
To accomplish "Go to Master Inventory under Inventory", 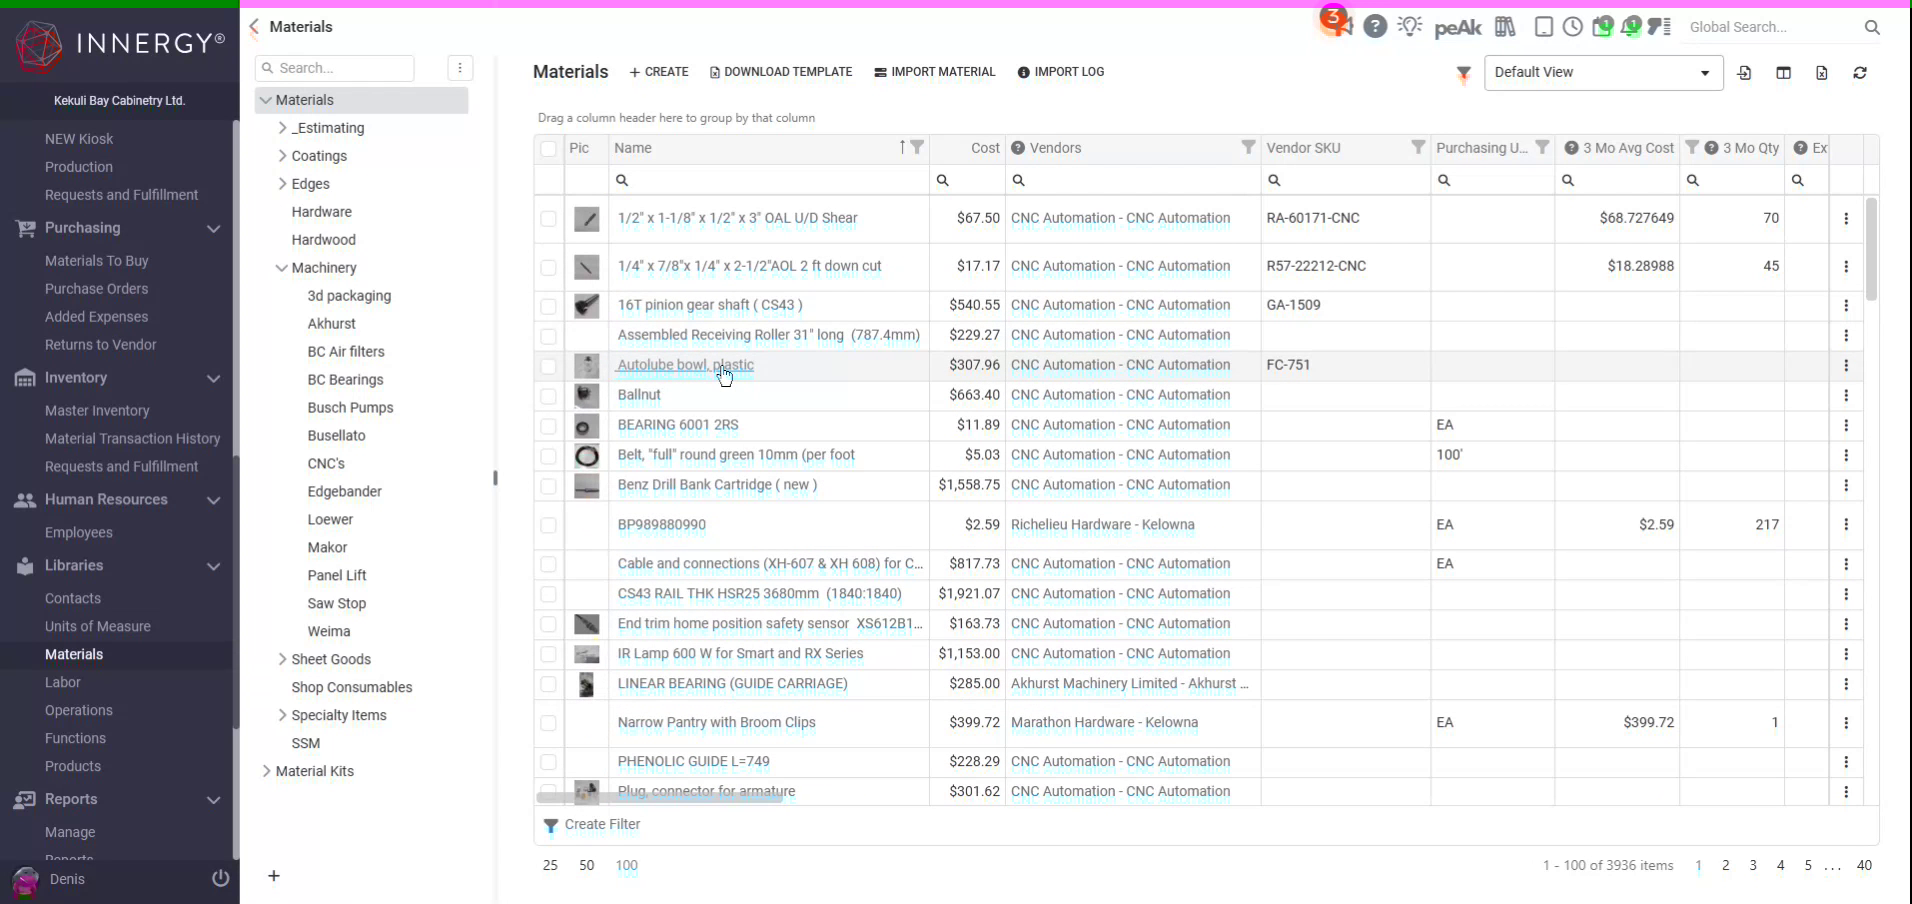I will click(x=97, y=410).
